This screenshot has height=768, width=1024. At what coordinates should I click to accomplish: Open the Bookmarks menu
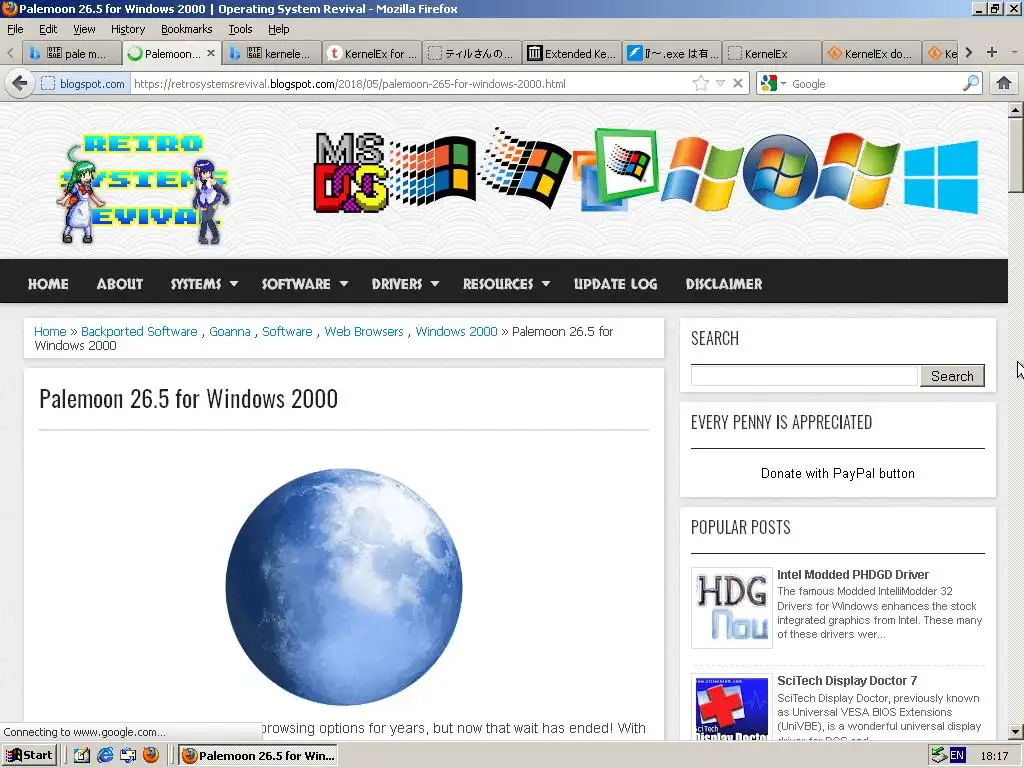tap(186, 29)
